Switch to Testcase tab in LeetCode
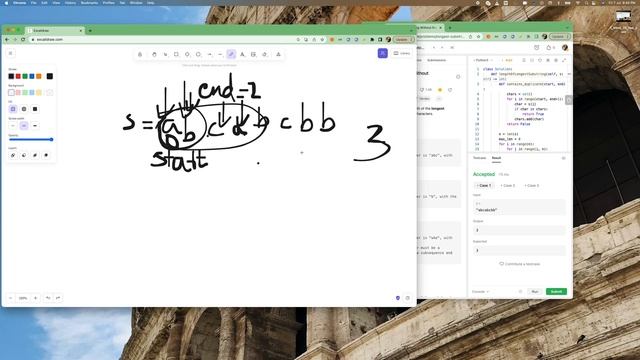Viewport: 640px width, 360px height. coord(479,158)
